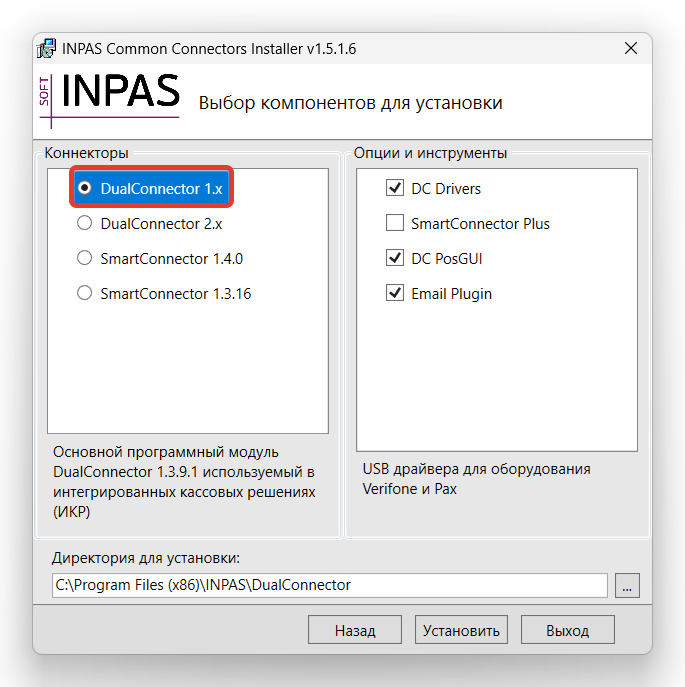This screenshot has height=687, width=685.
Task: Click the DC Drivers label text
Action: tap(446, 188)
